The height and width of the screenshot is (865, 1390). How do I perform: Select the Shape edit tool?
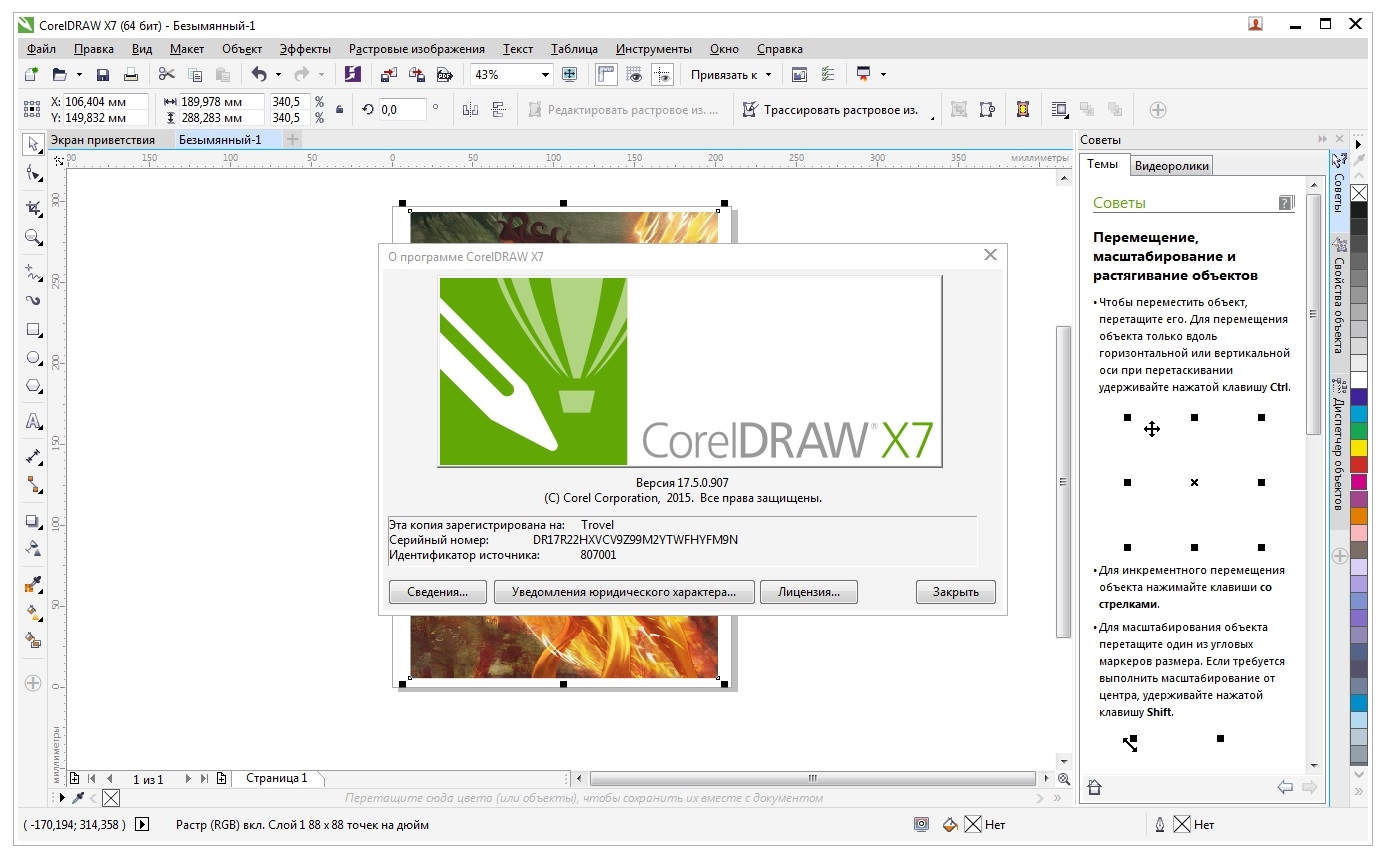click(33, 174)
